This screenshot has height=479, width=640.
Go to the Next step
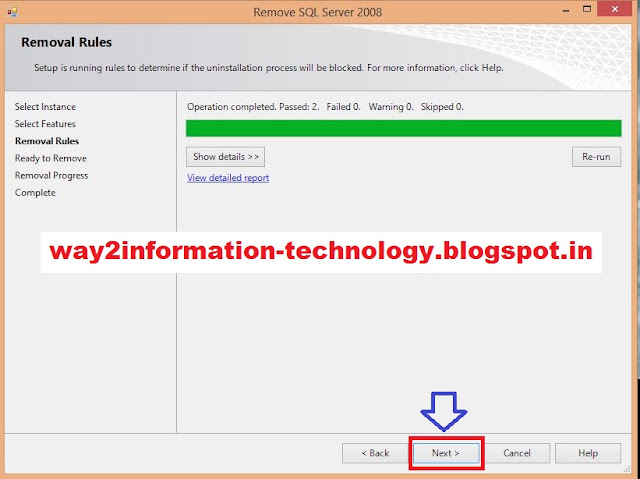coord(446,453)
